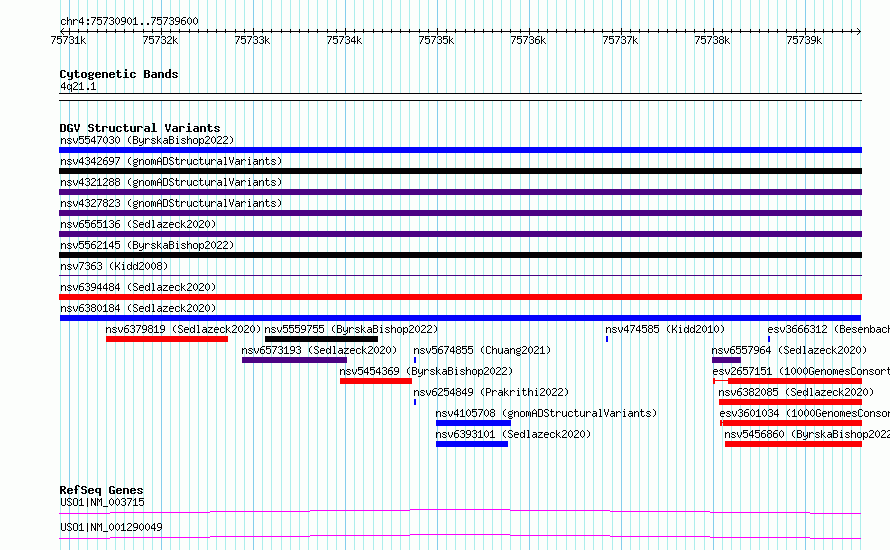Viewport: 890px width, 550px height.
Task: Select the red nsv5456860 variant bar
Action: [794, 444]
